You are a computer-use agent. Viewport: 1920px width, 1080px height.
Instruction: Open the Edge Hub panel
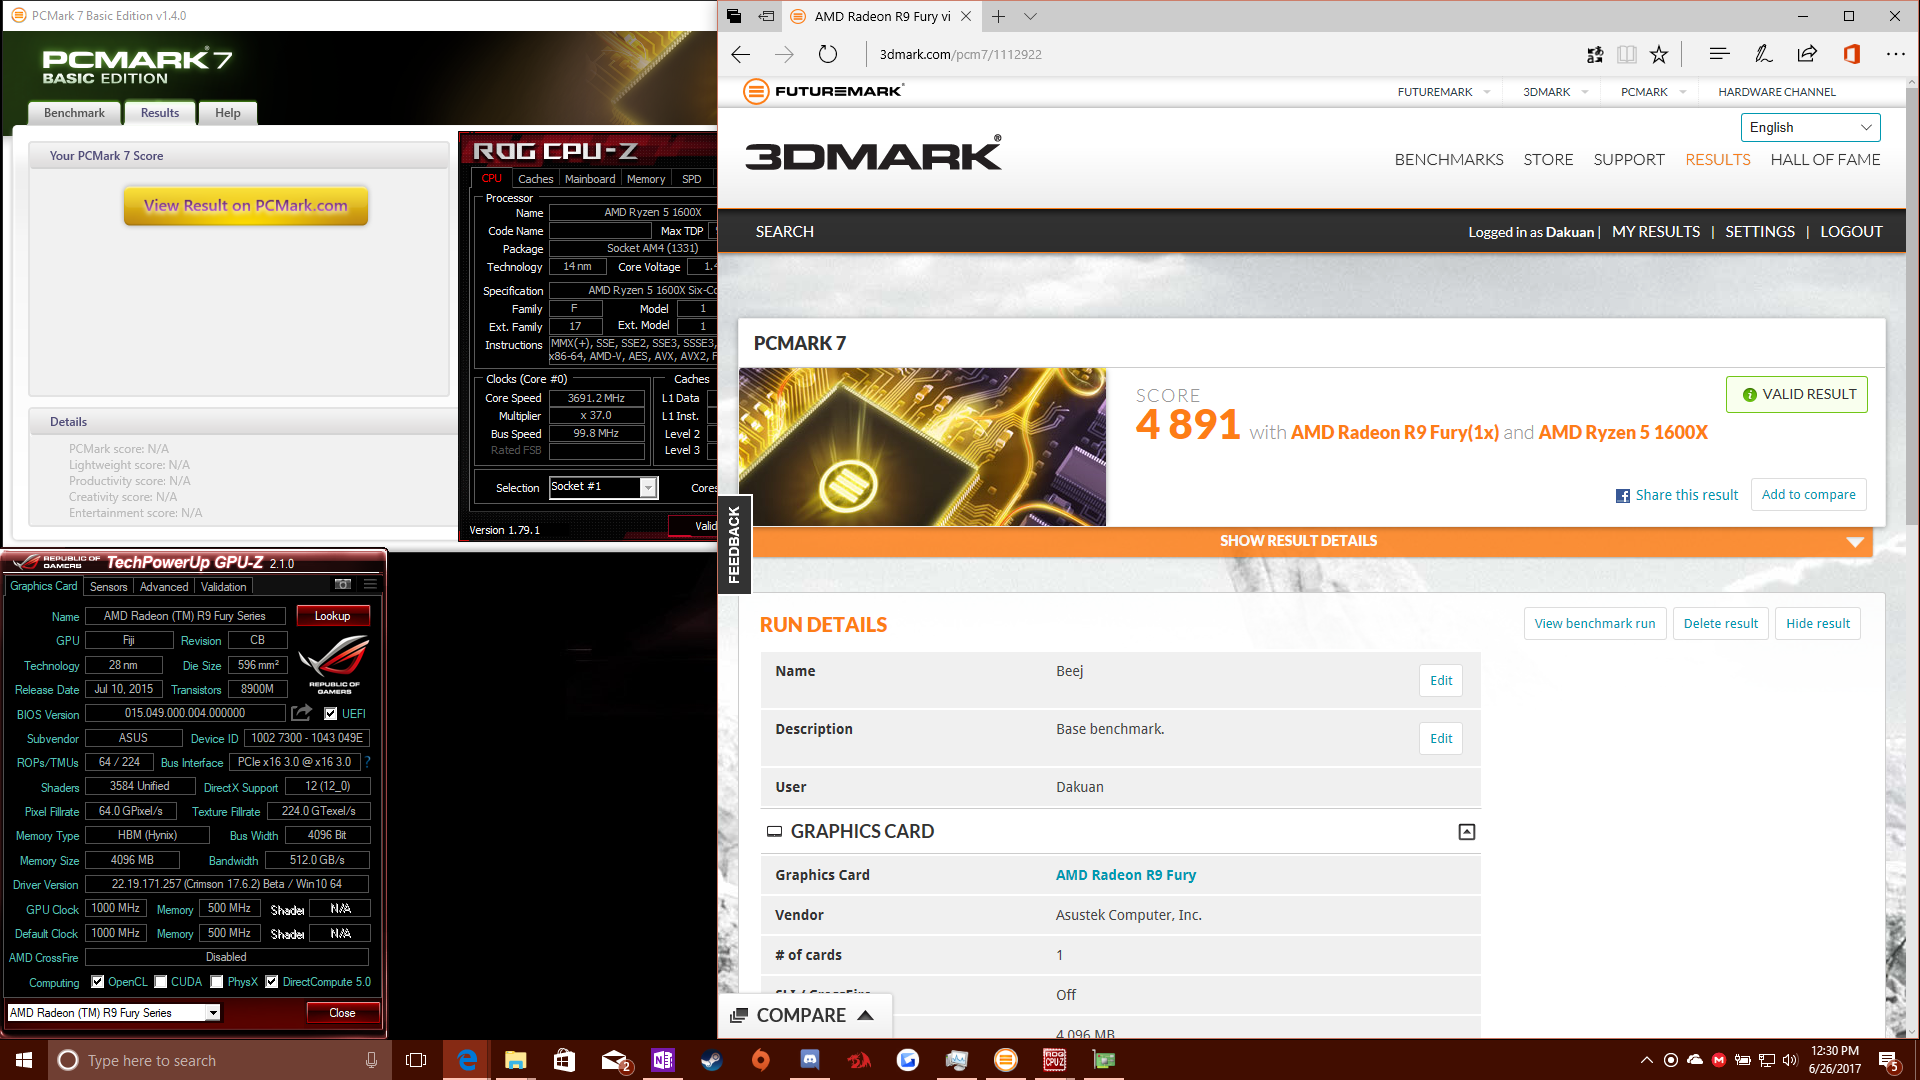(1719, 54)
